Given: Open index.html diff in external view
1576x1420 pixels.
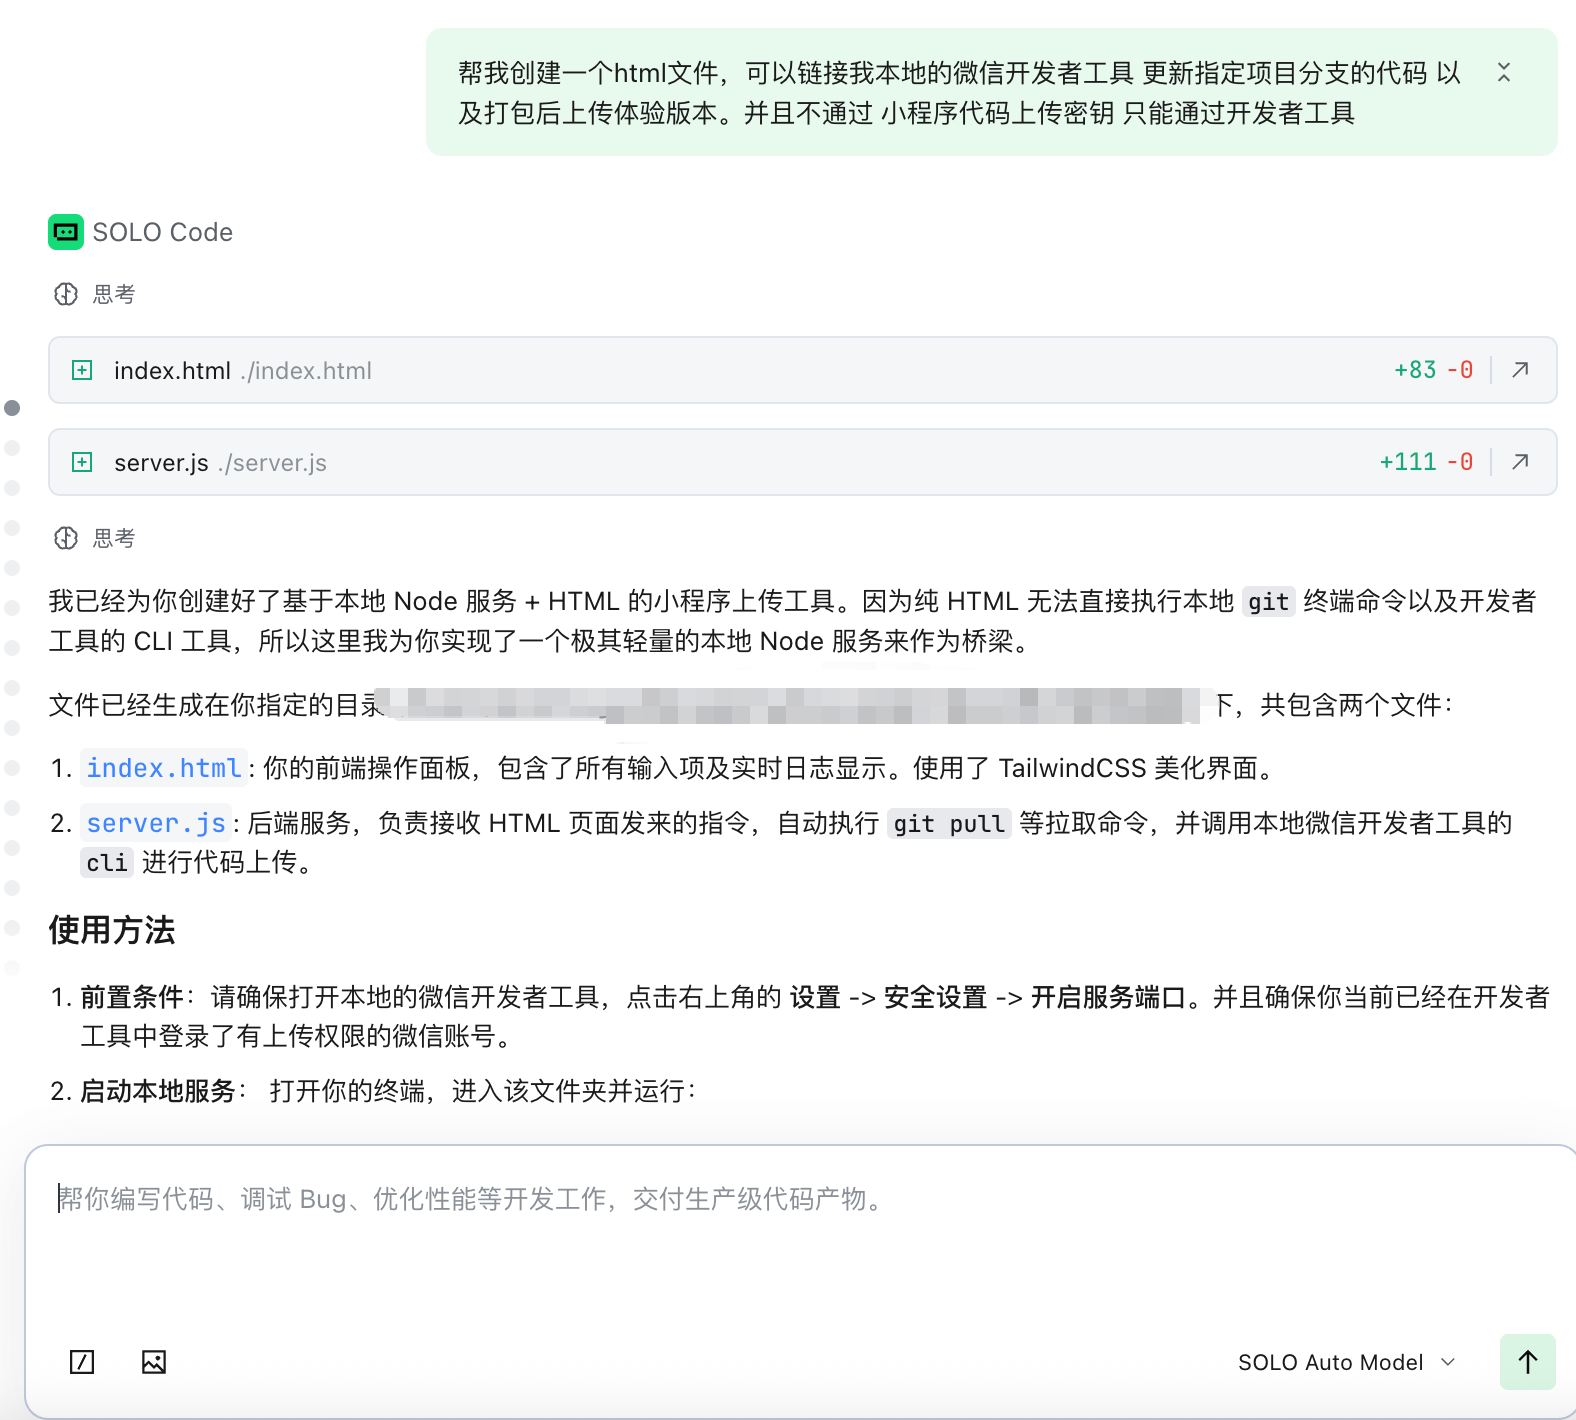Looking at the screenshot, I should 1520,370.
